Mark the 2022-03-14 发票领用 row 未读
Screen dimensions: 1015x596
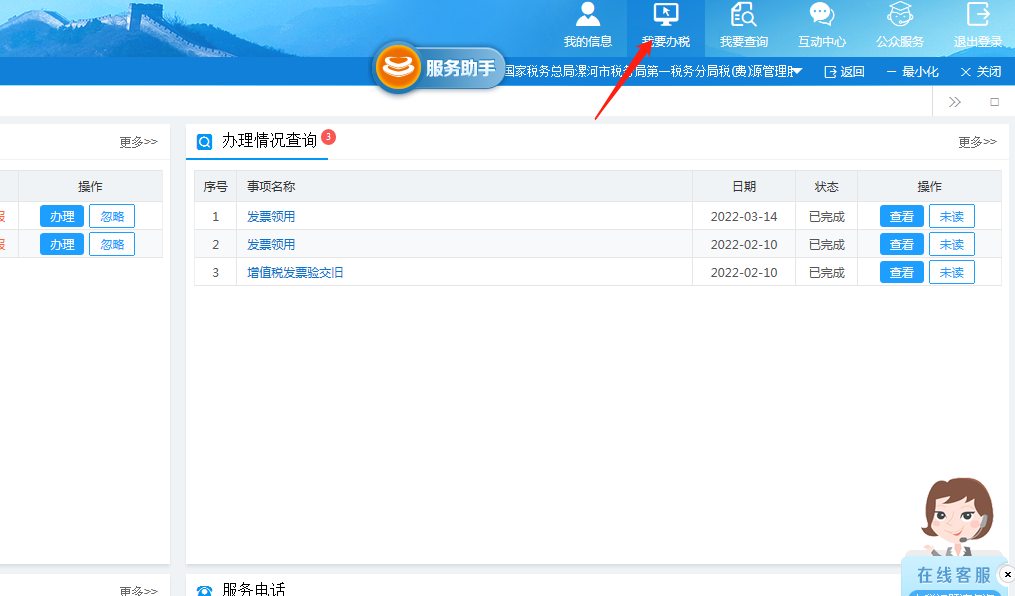(x=951, y=216)
